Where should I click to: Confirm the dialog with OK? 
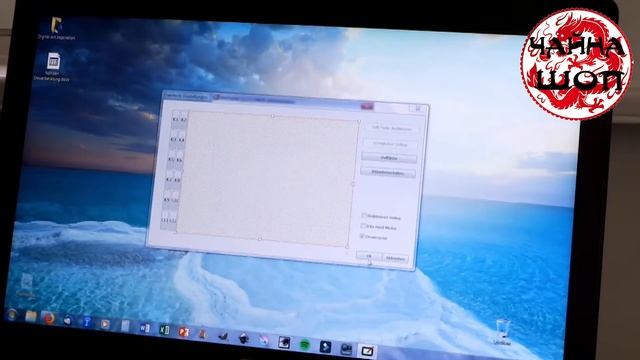click(x=369, y=256)
